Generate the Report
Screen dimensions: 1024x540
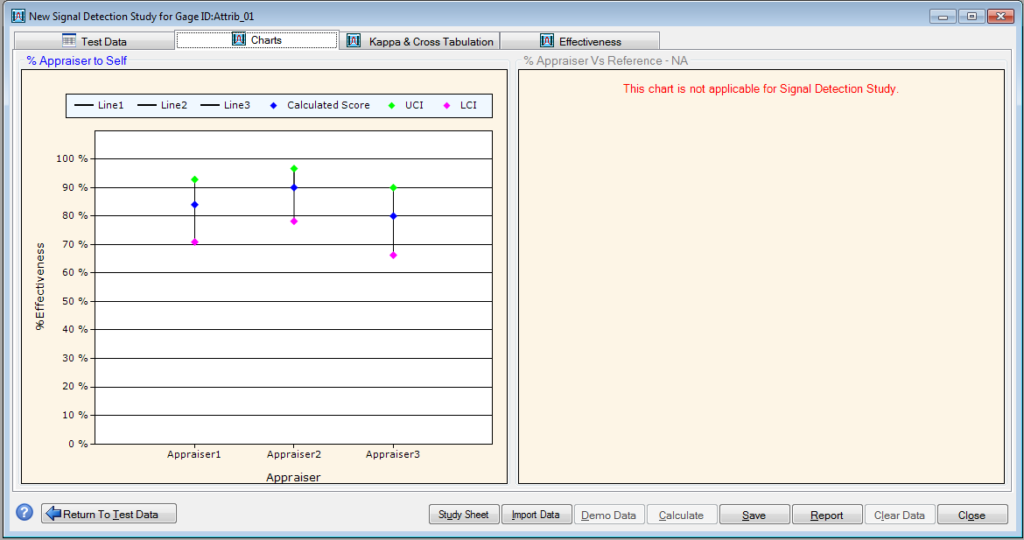tap(827, 515)
